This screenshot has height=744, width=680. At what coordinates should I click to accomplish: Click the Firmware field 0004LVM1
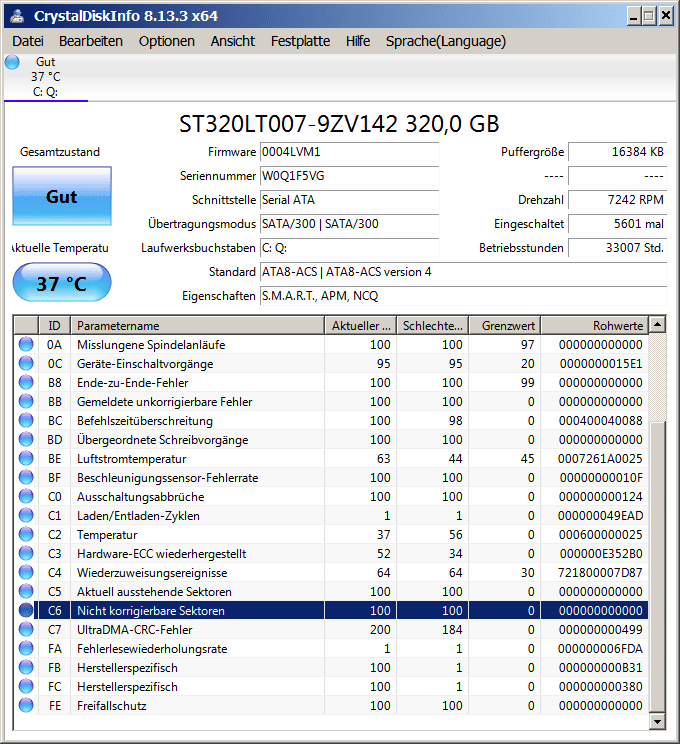click(349, 152)
